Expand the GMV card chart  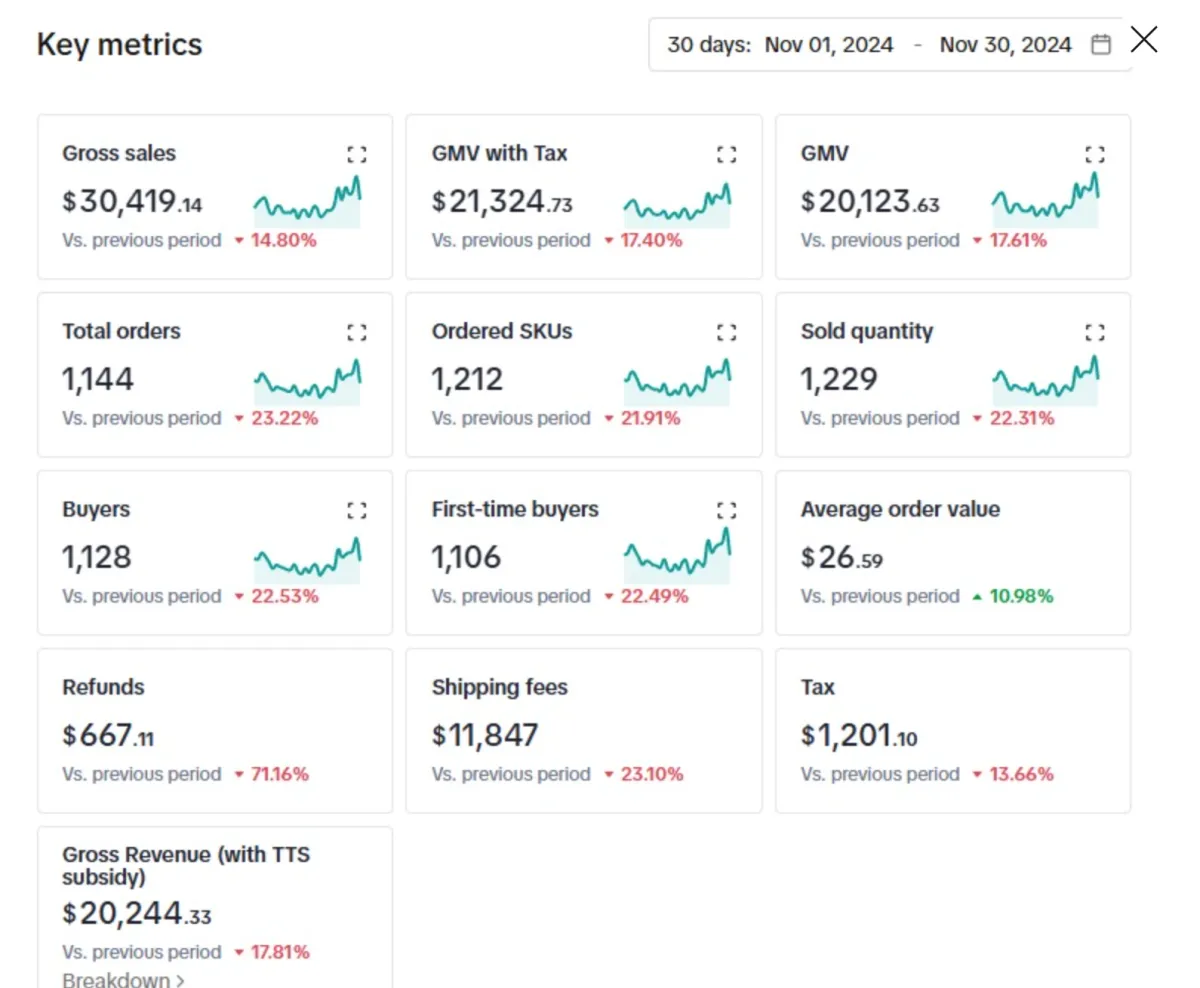[1095, 154]
